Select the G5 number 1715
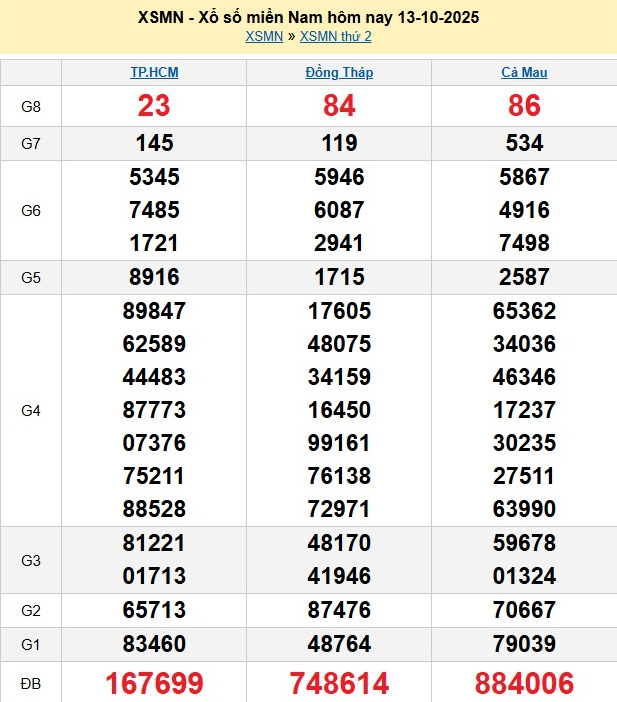617x702 pixels. point(339,277)
